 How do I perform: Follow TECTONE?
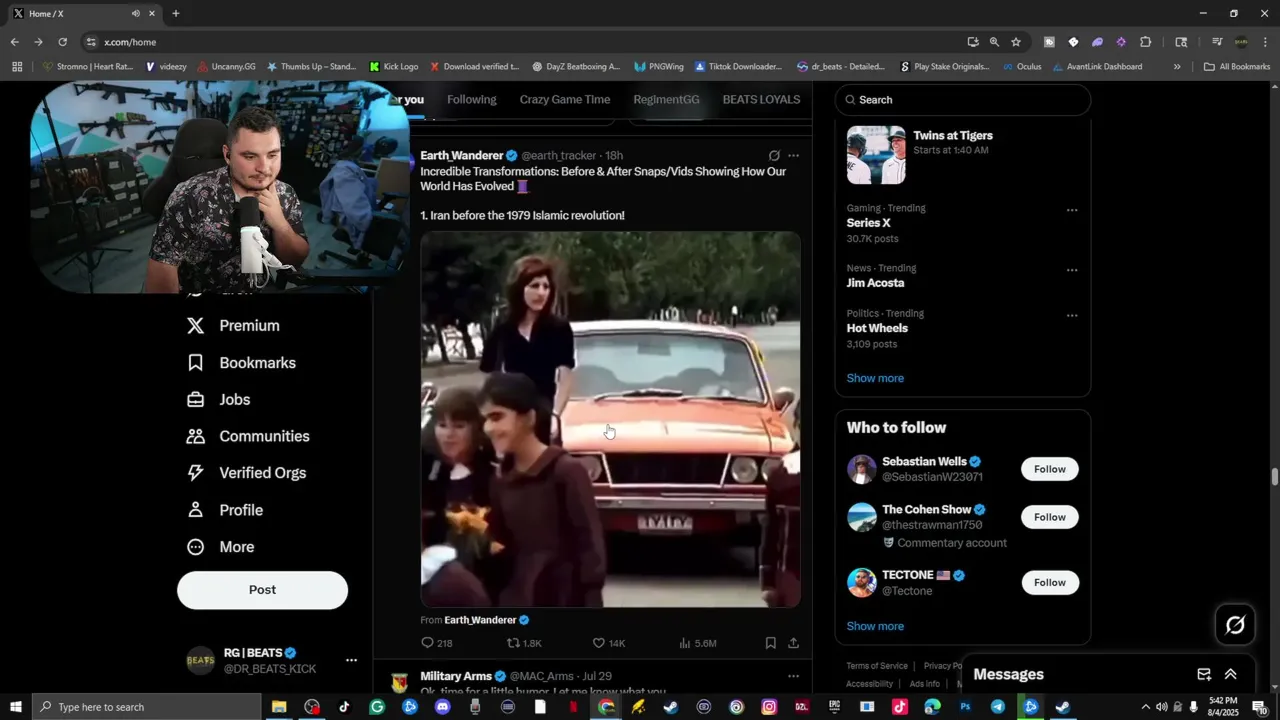coord(1049,582)
